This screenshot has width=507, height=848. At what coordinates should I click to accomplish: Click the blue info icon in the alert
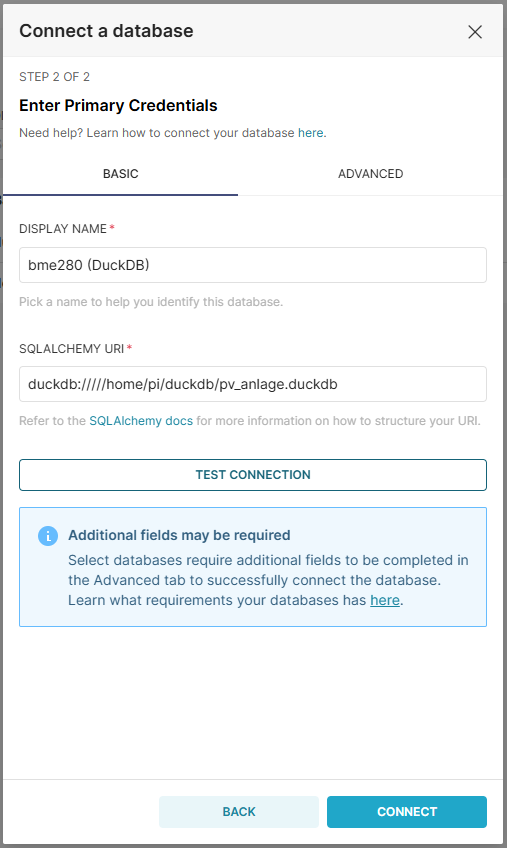tap(48, 536)
